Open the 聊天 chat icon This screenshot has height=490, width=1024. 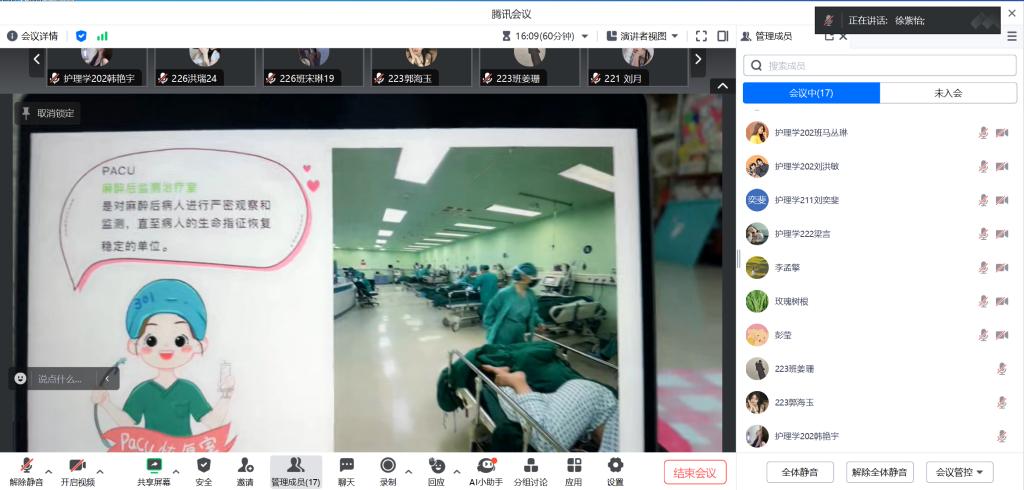pos(346,471)
